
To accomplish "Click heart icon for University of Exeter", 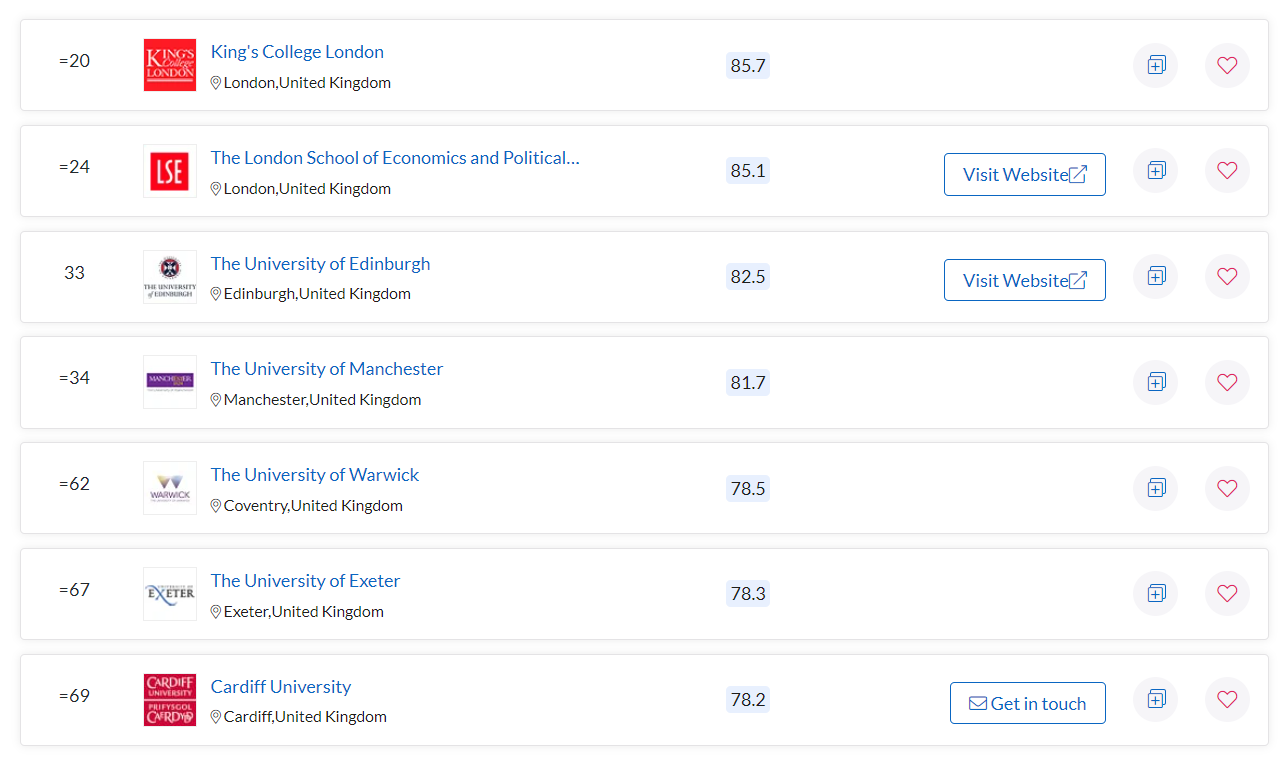I will pyautogui.click(x=1227, y=593).
